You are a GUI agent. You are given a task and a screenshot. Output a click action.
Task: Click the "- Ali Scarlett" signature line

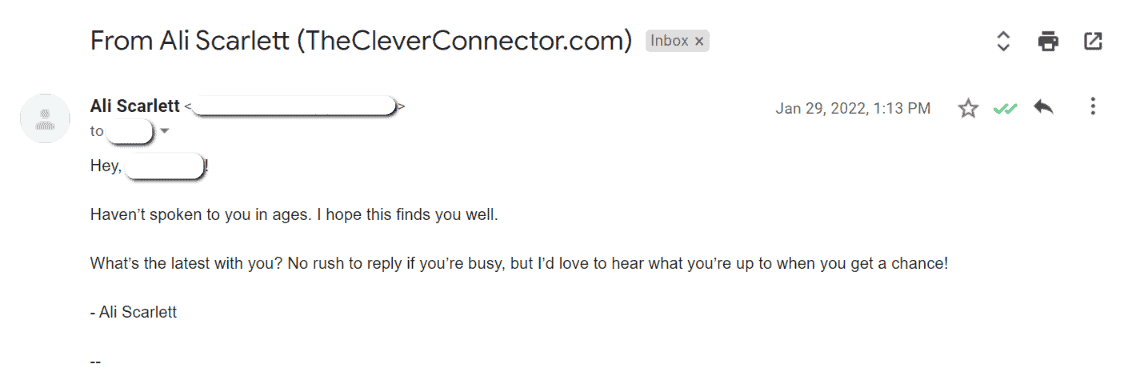click(x=133, y=313)
